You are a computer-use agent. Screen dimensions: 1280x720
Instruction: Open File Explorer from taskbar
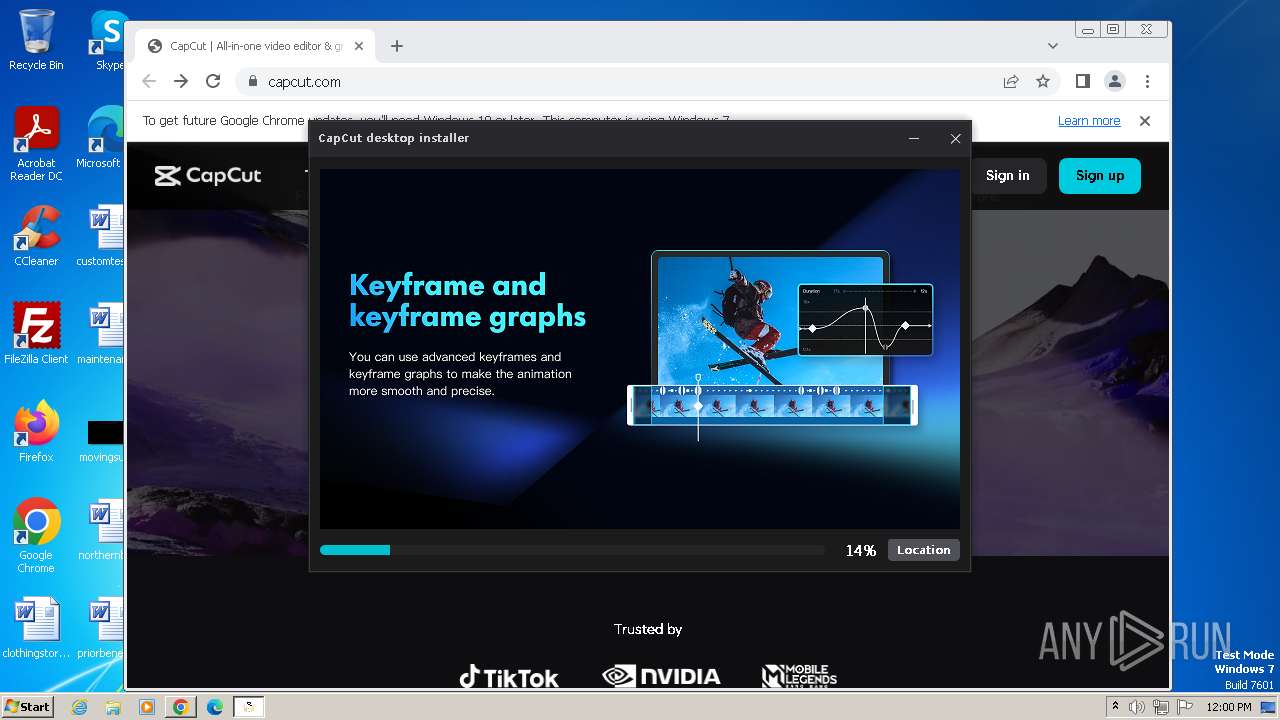113,707
